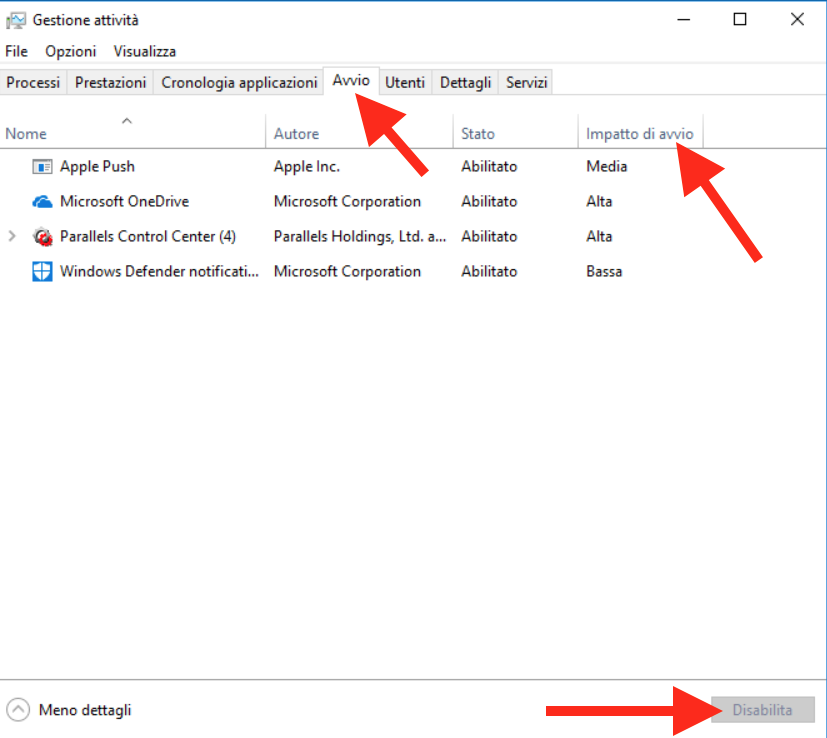The height and width of the screenshot is (738, 827).
Task: Expand the Parallels Control Center group
Action: point(12,236)
